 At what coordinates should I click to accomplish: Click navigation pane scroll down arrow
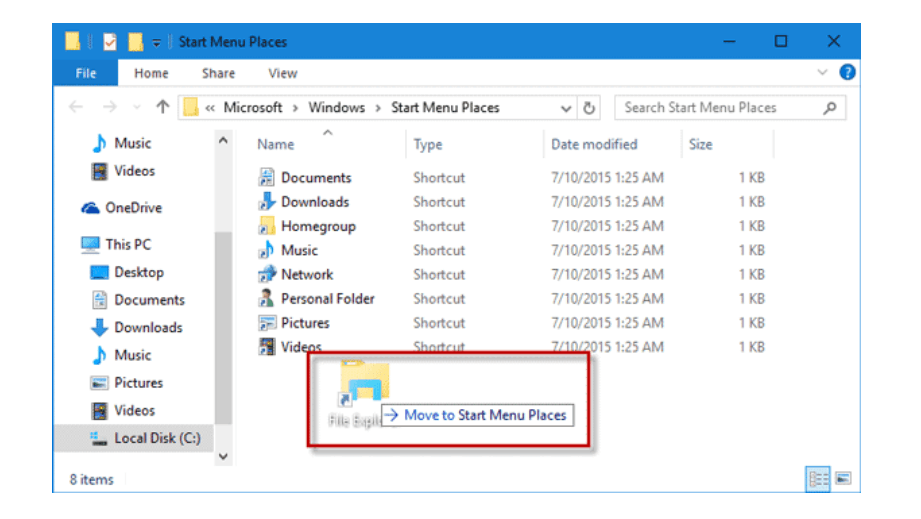223,456
